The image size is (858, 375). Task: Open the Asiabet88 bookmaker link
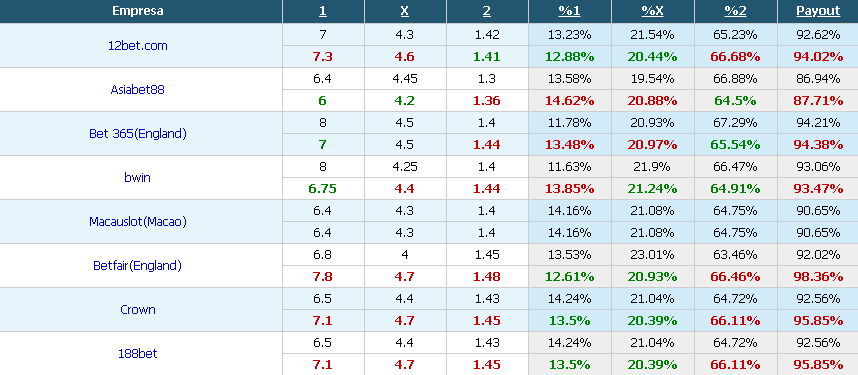point(137,90)
